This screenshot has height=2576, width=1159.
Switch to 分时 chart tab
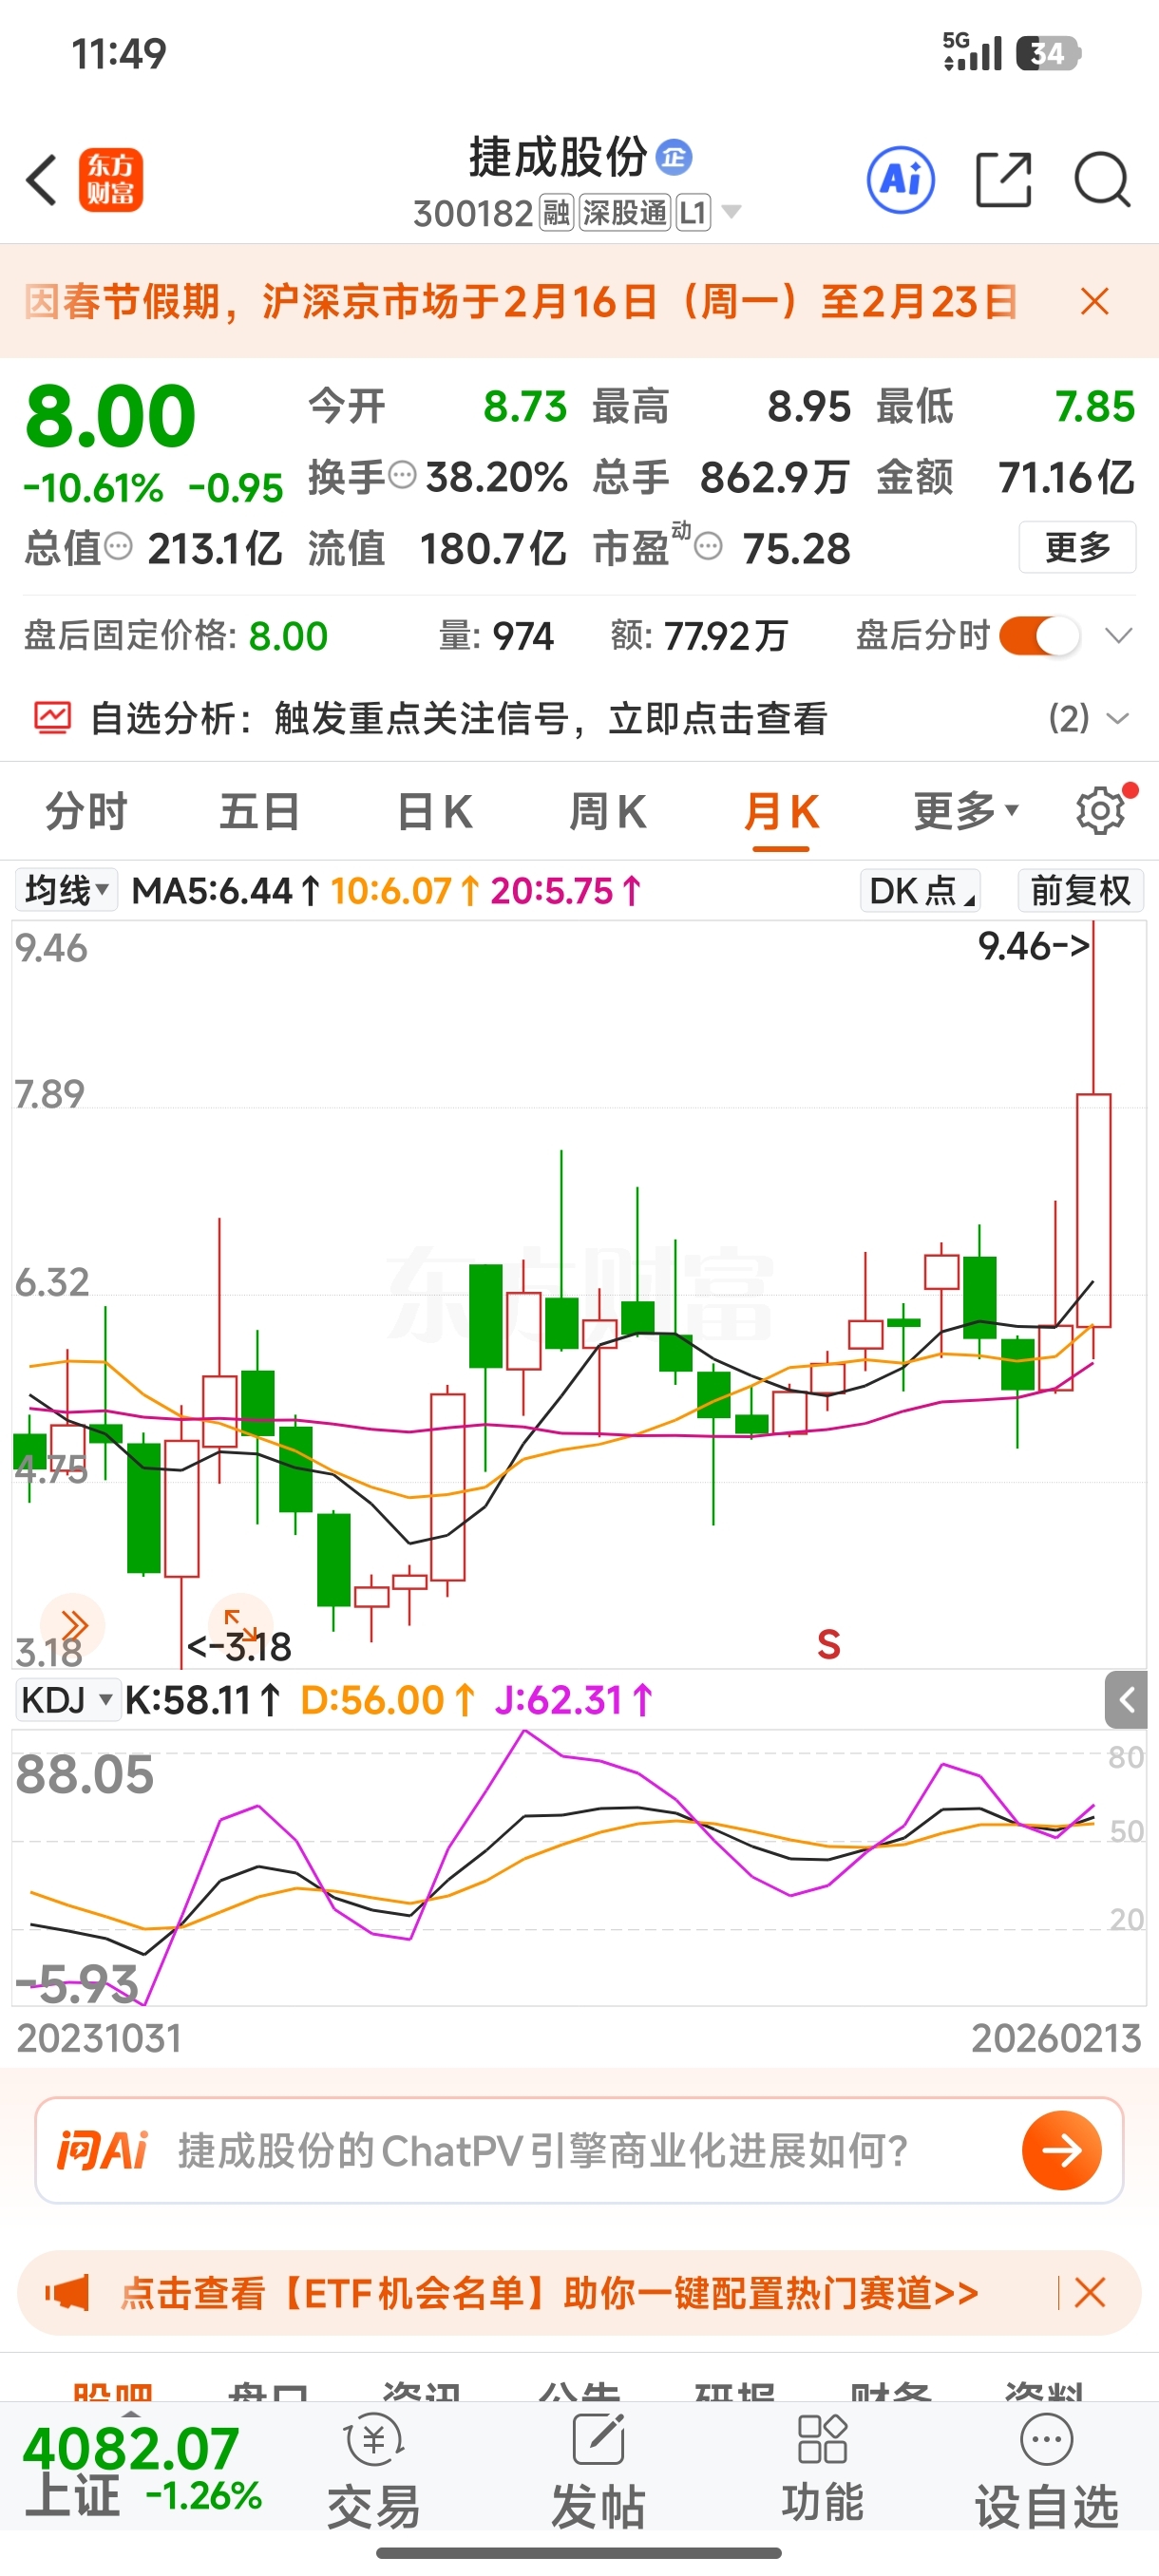pyautogui.click(x=86, y=811)
